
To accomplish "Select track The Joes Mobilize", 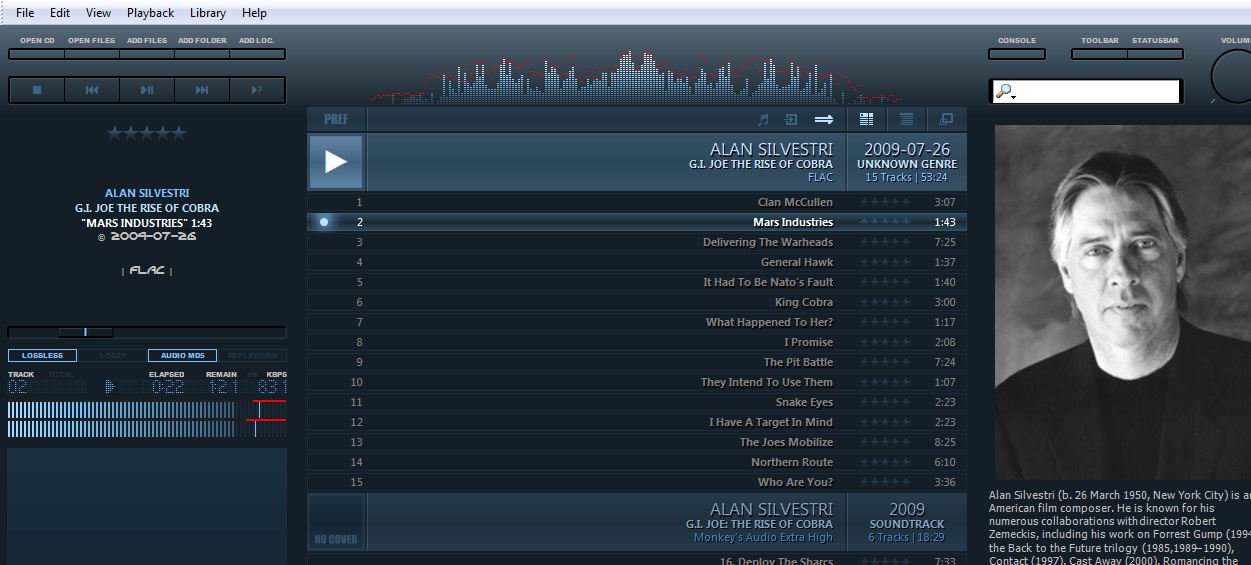I will coord(637,442).
